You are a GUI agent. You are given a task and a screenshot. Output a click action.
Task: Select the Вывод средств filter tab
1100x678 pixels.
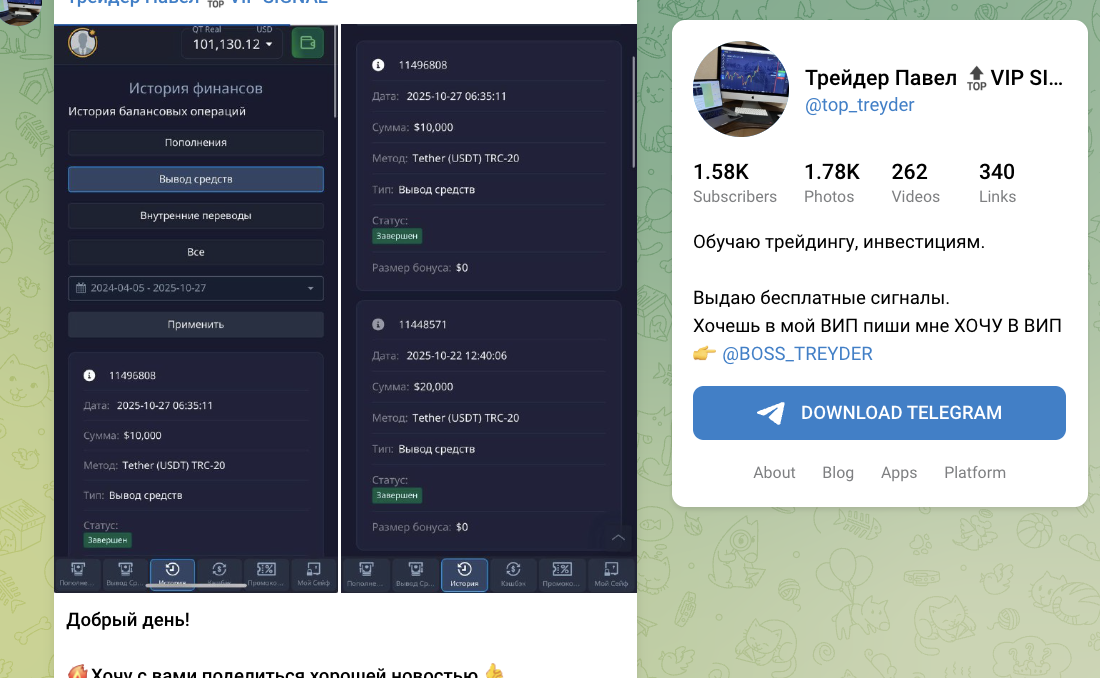195,179
